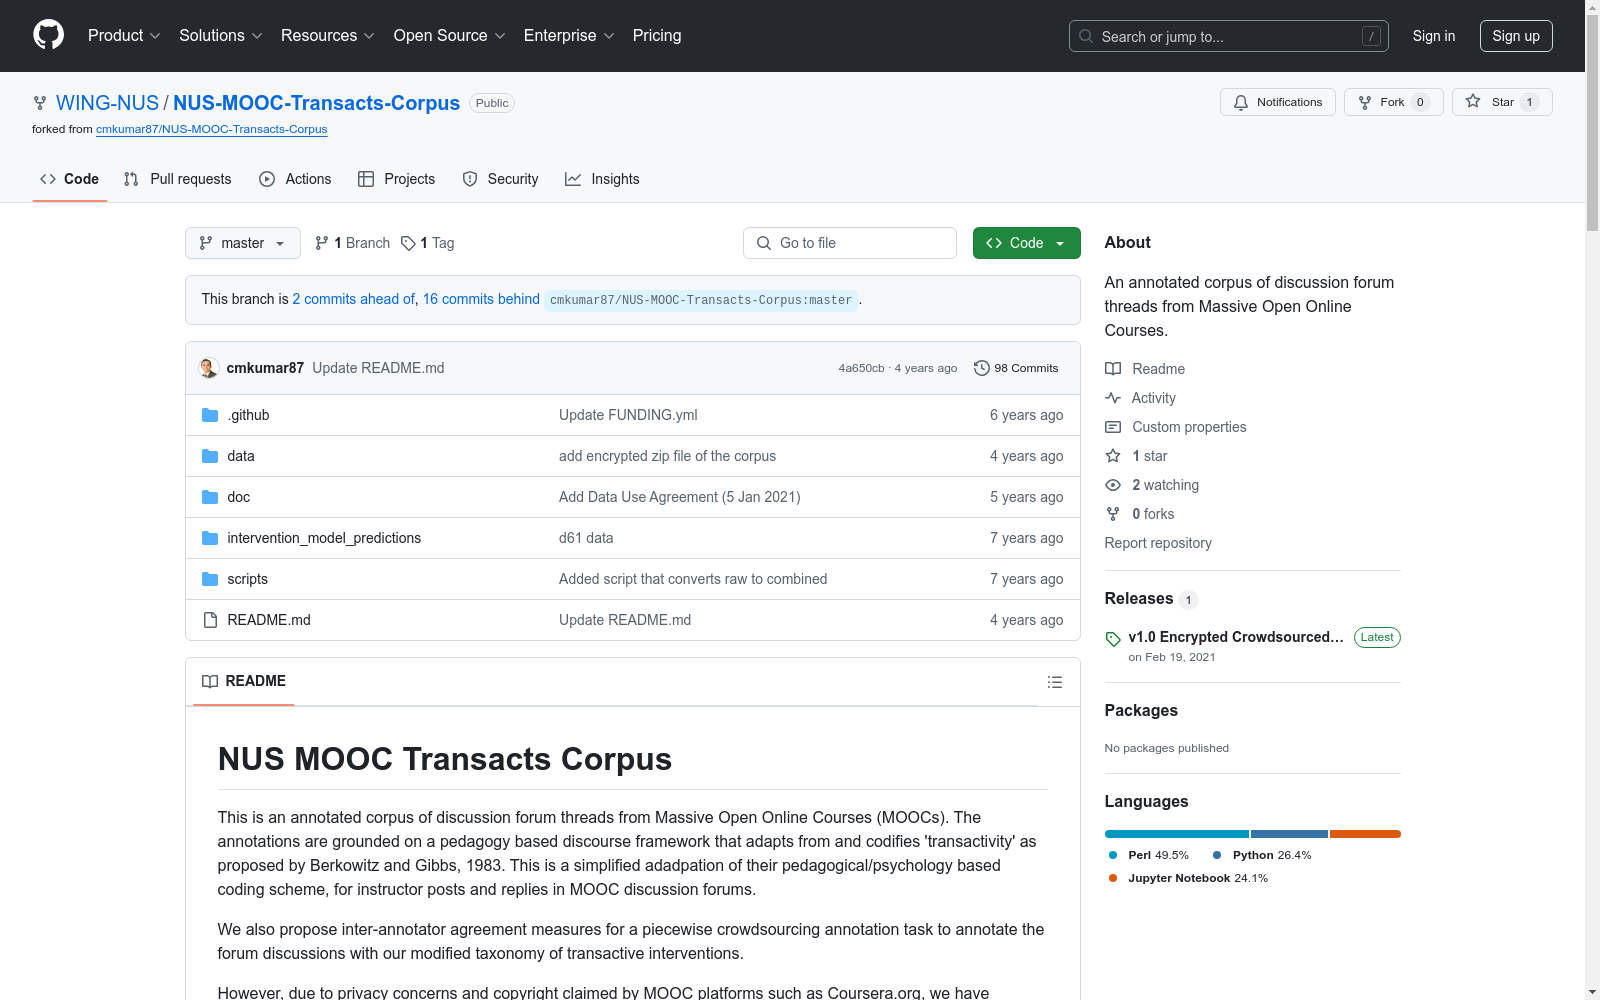Open the Insights tab
The width and height of the screenshot is (1600, 1000).
[603, 179]
